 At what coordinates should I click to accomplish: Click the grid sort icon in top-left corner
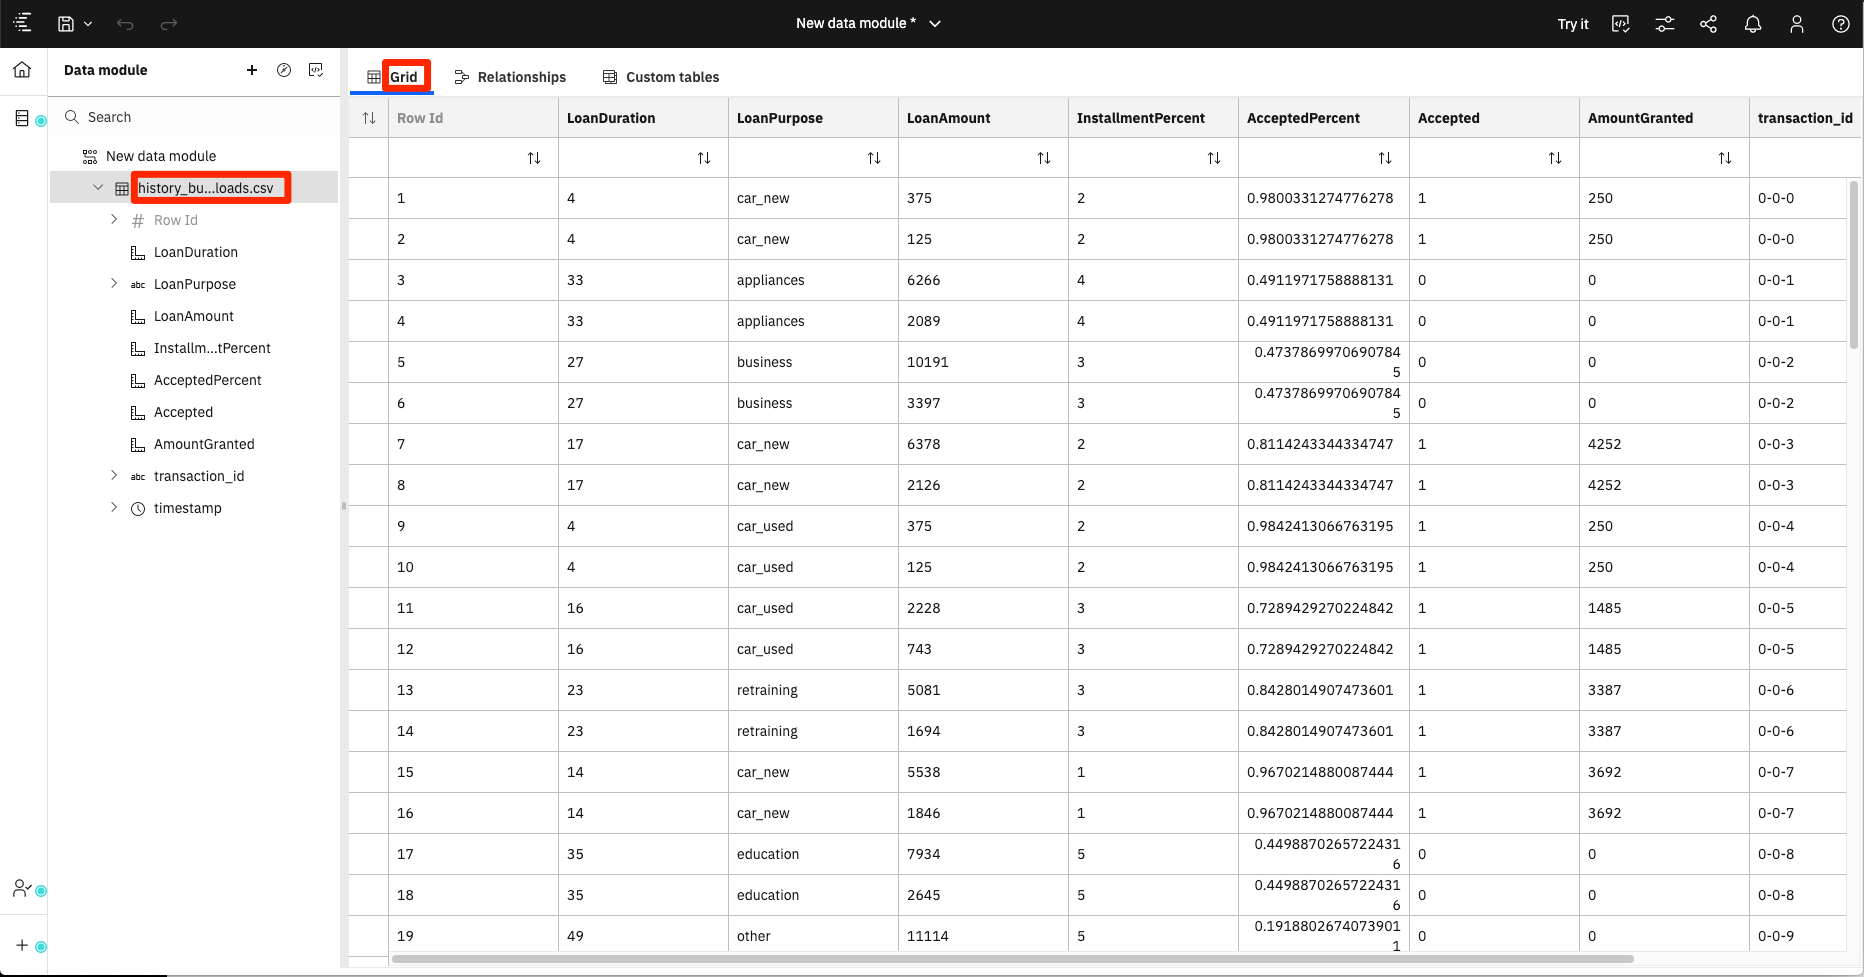pyautogui.click(x=369, y=118)
